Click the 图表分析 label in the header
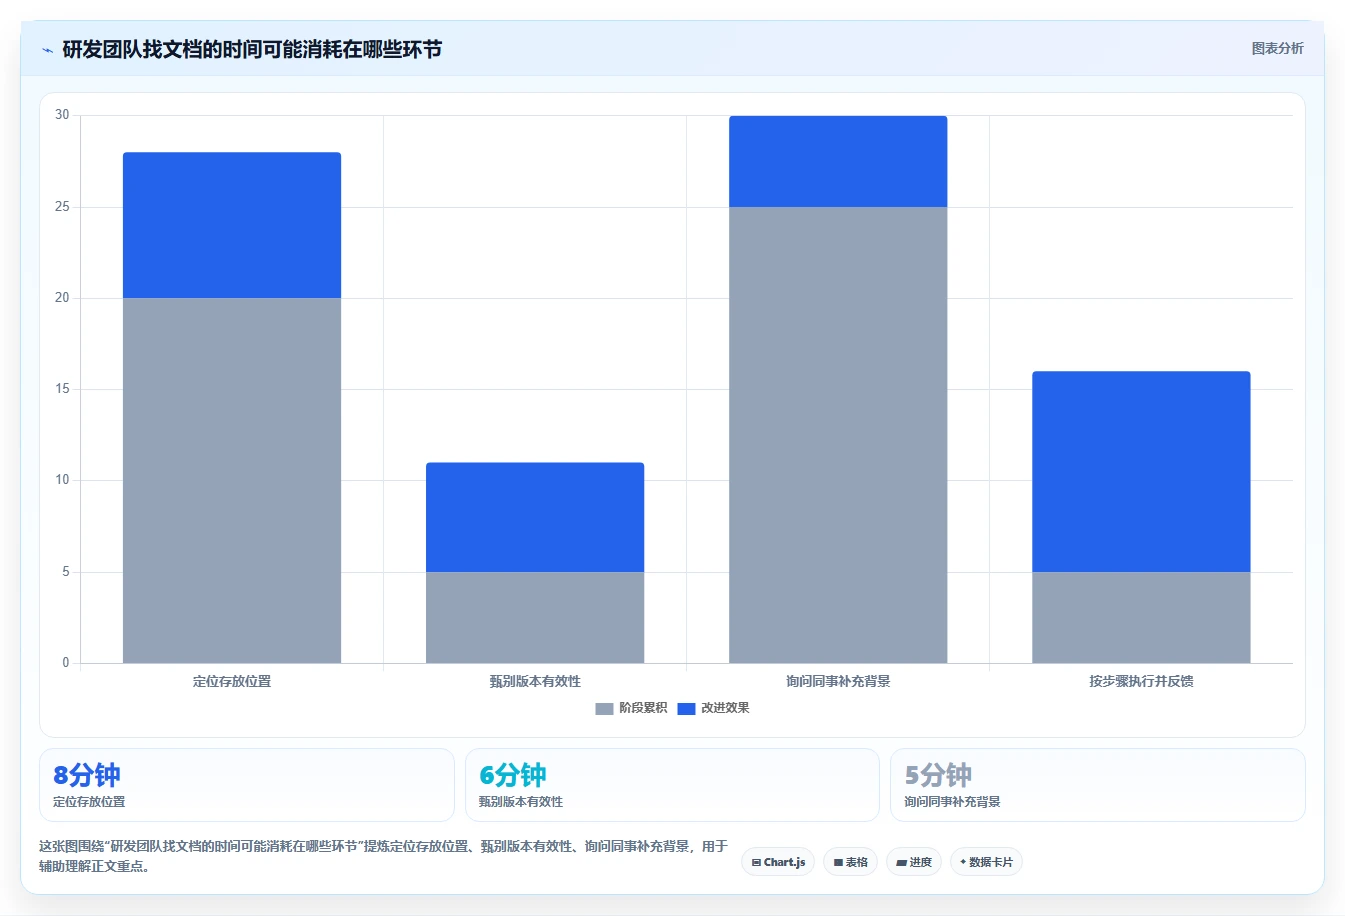1345x916 pixels. click(1277, 48)
